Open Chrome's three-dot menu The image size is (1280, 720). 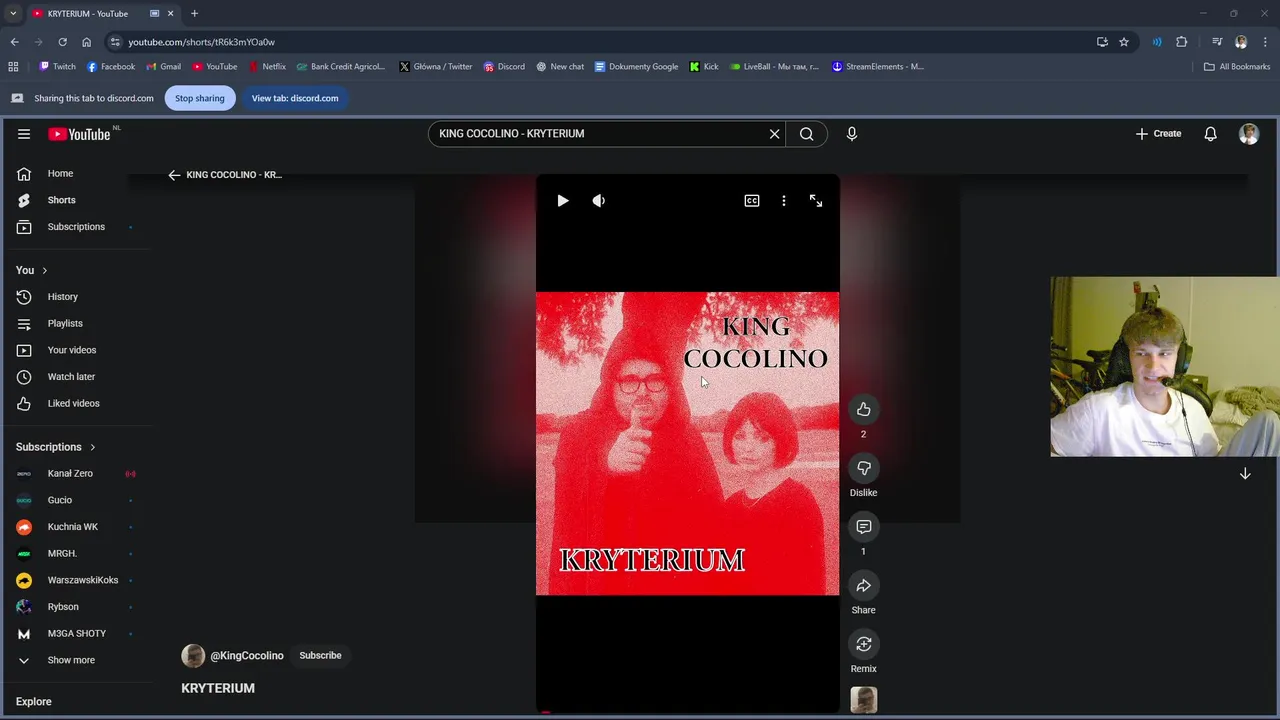pyautogui.click(x=1266, y=42)
